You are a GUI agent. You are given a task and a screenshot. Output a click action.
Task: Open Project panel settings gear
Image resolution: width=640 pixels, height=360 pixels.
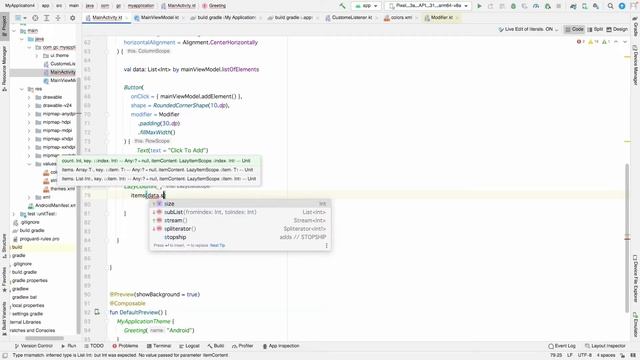[x=73, y=18]
